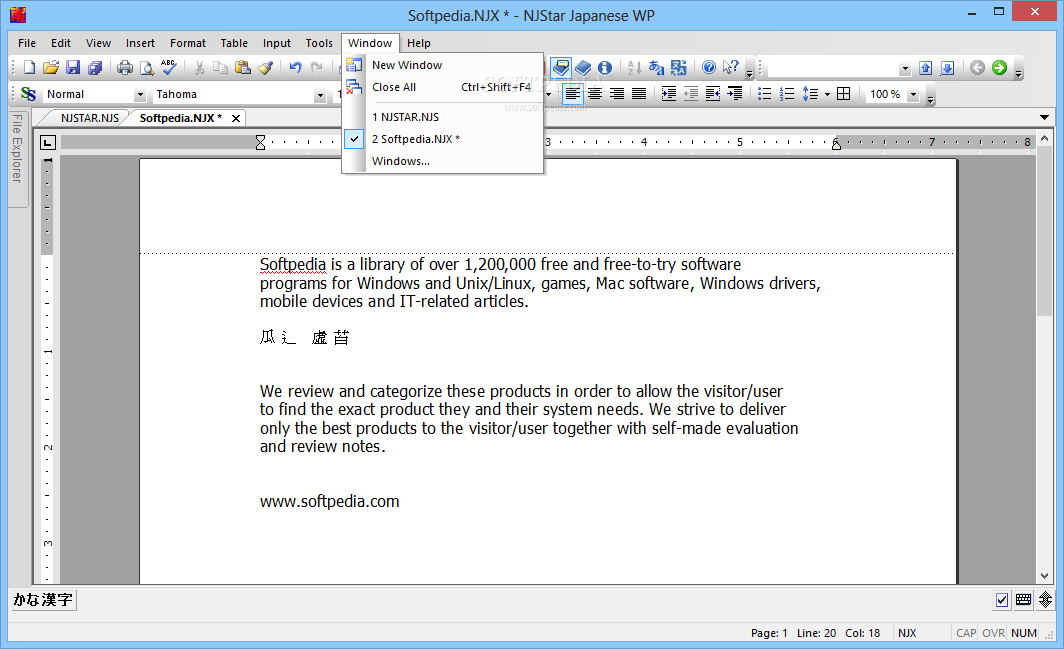Viewport: 1064px width, 649px height.
Task: Click the blue download arrow icon
Action: 947,68
